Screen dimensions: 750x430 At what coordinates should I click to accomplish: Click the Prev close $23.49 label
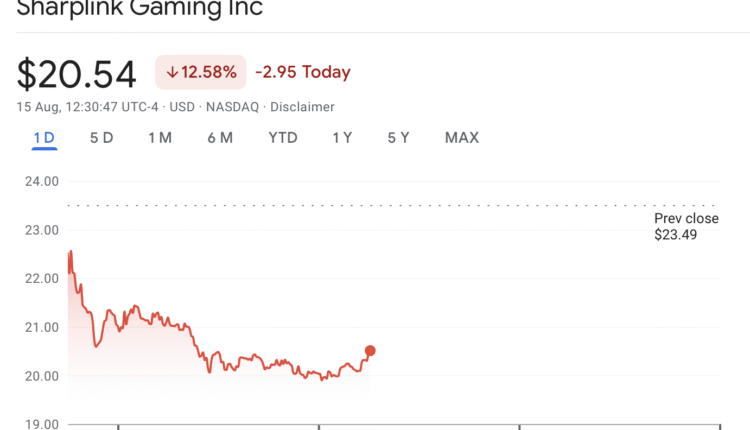[x=686, y=227]
